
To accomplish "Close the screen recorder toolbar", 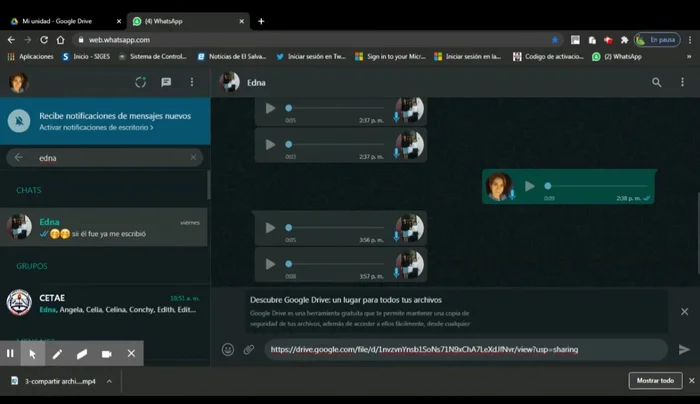I will (x=131, y=354).
